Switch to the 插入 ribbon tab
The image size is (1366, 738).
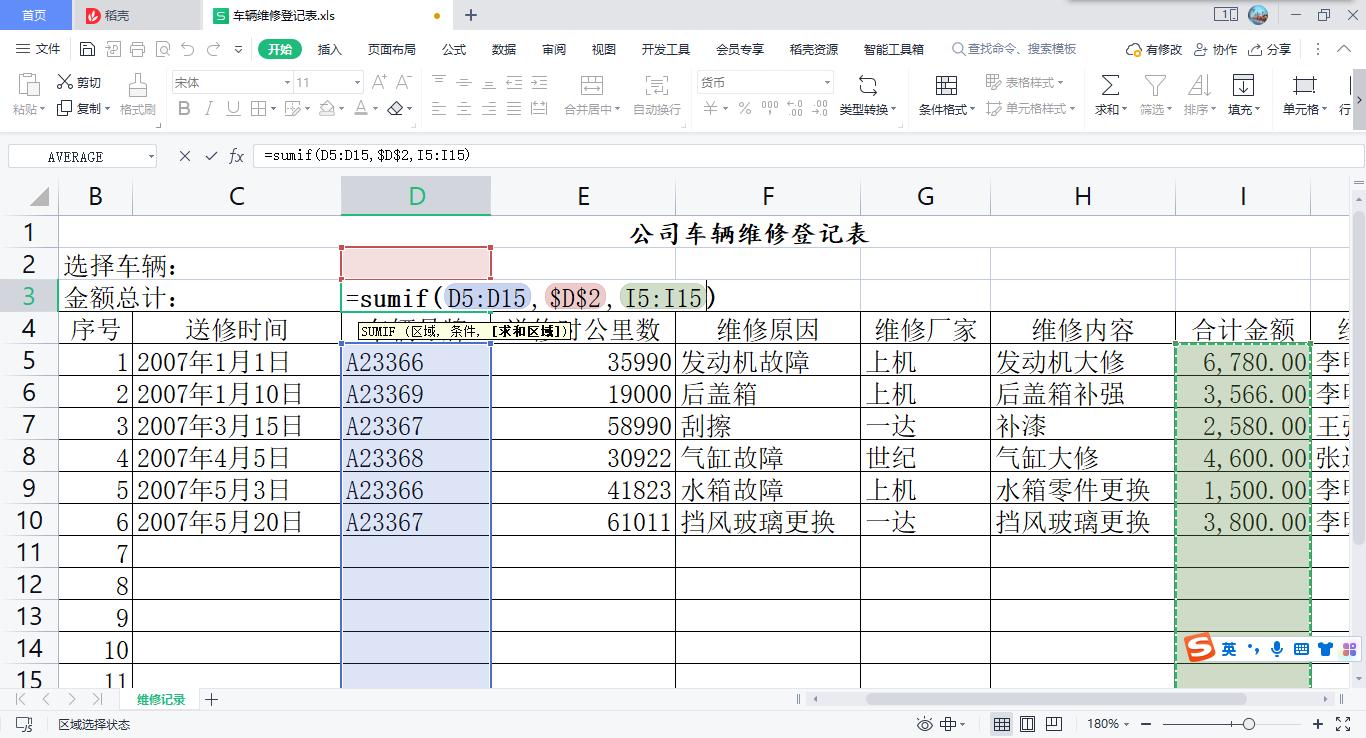330,48
